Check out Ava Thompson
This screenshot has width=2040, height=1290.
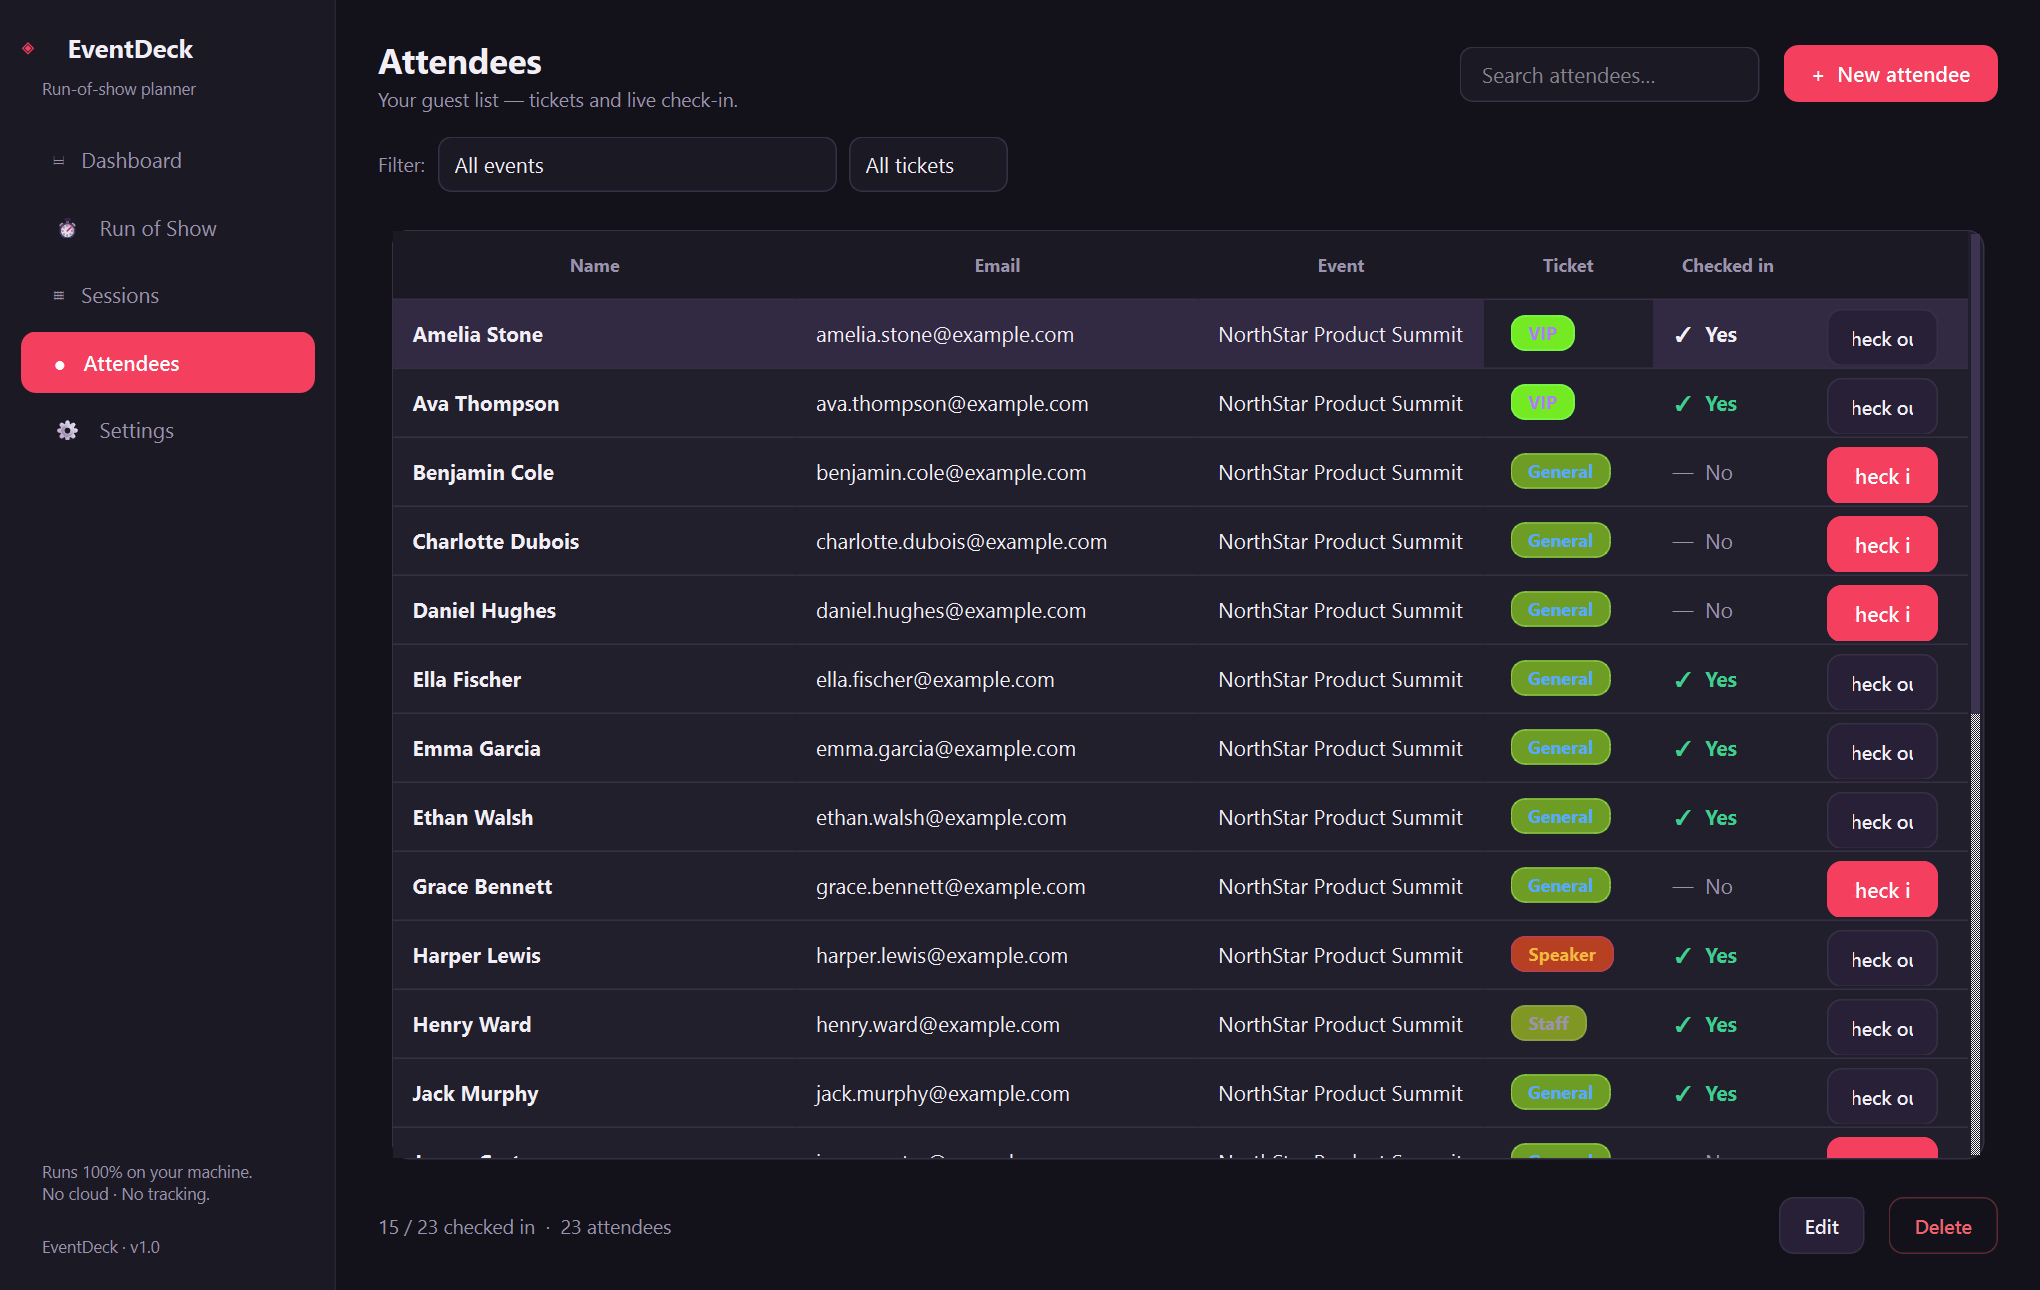(x=1882, y=407)
